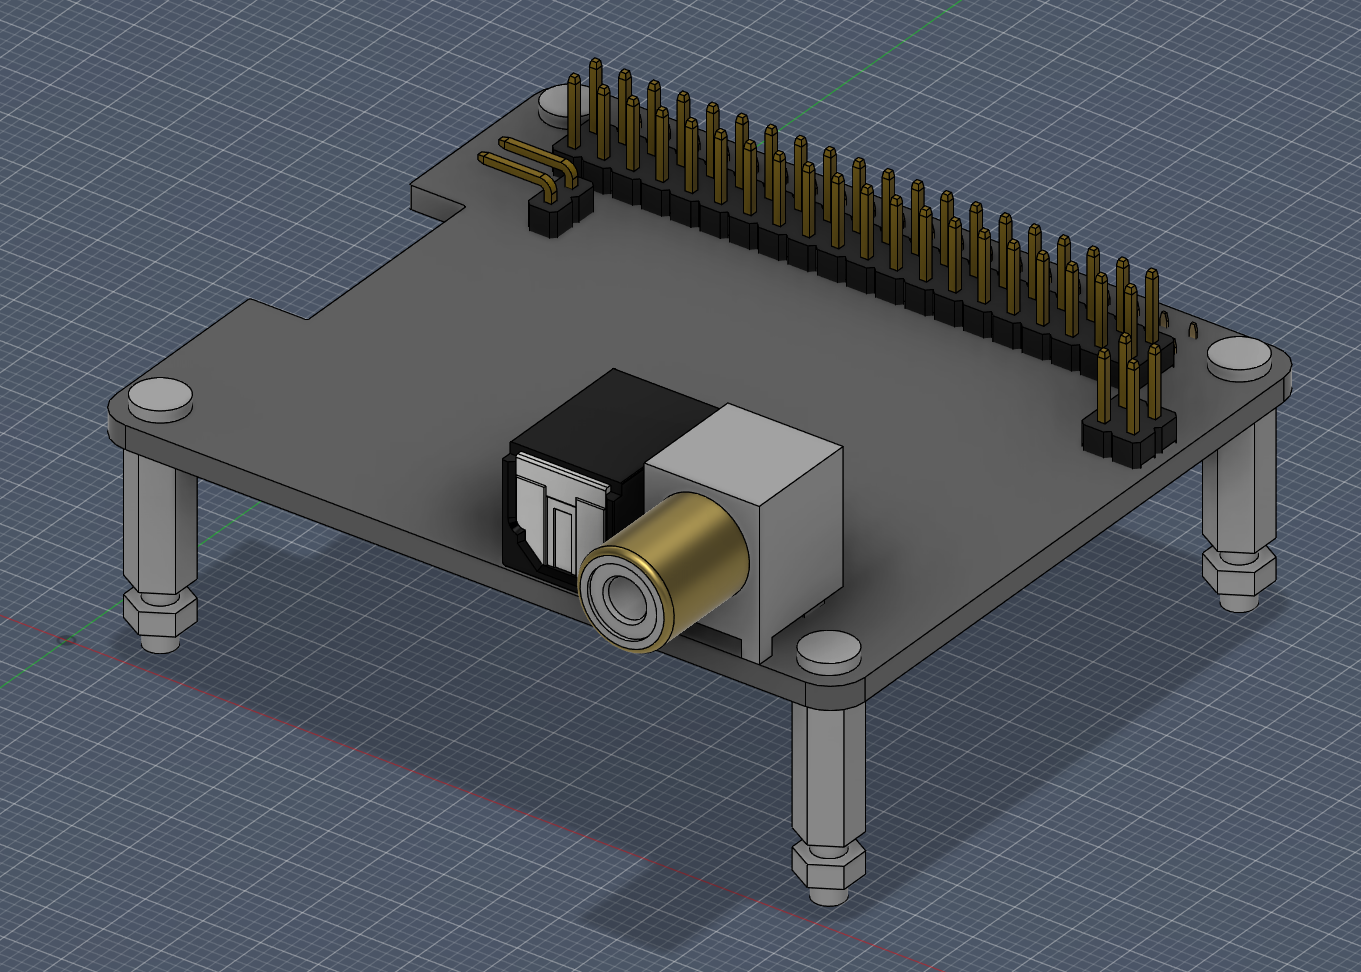Viewport: 1361px width, 972px height.
Task: Select the right corner standoff post
Action: click(x=1242, y=485)
